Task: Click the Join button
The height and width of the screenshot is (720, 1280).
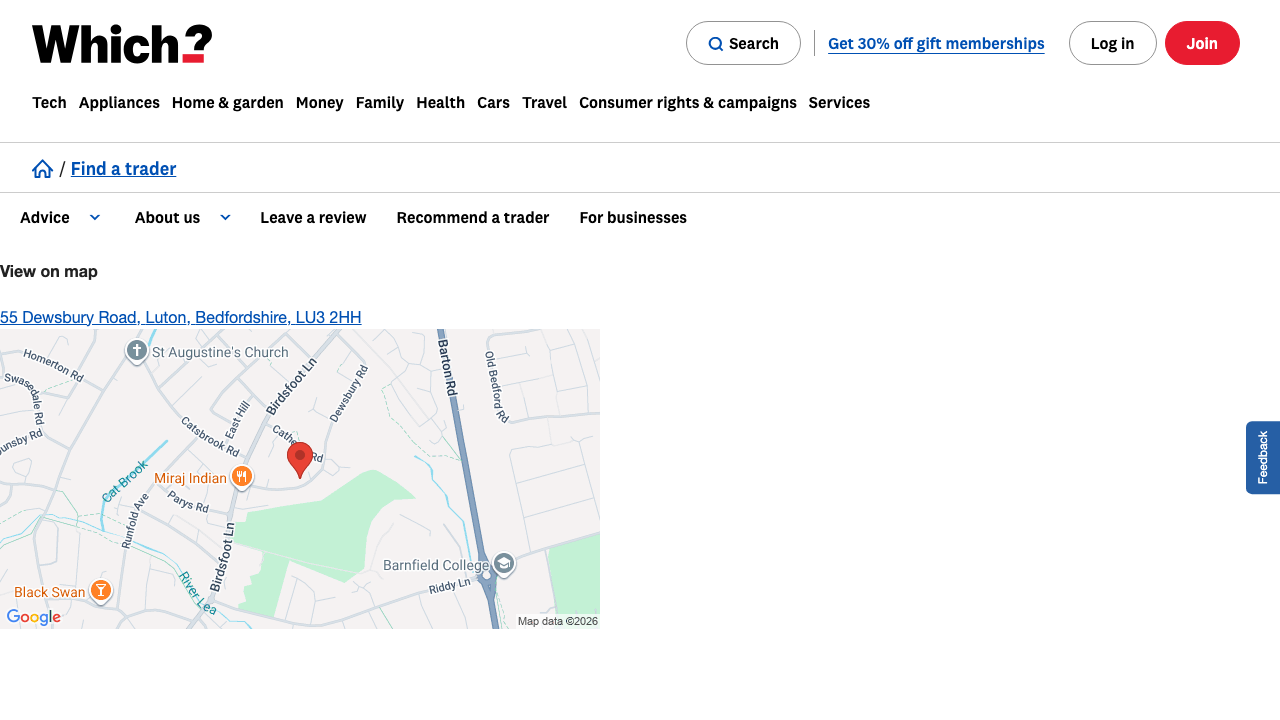Action: click(x=1202, y=43)
